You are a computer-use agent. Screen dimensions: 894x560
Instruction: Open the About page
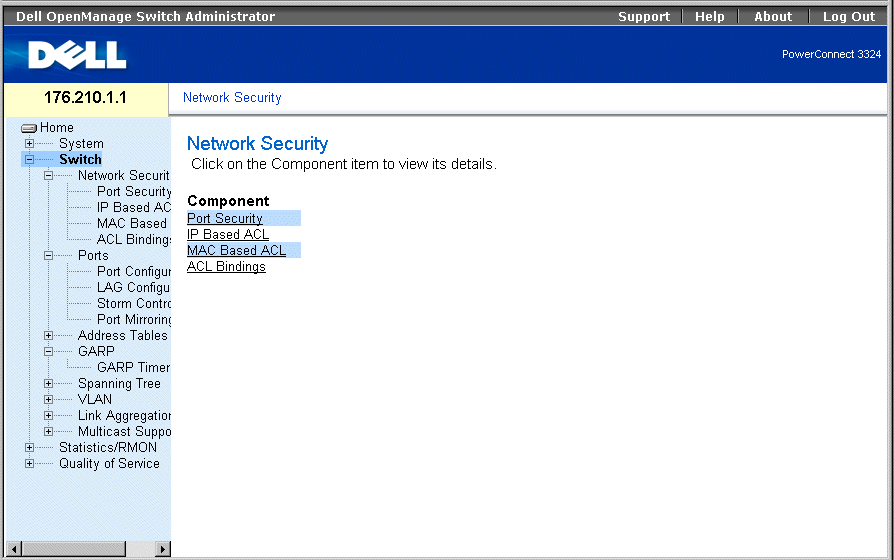click(x=773, y=17)
